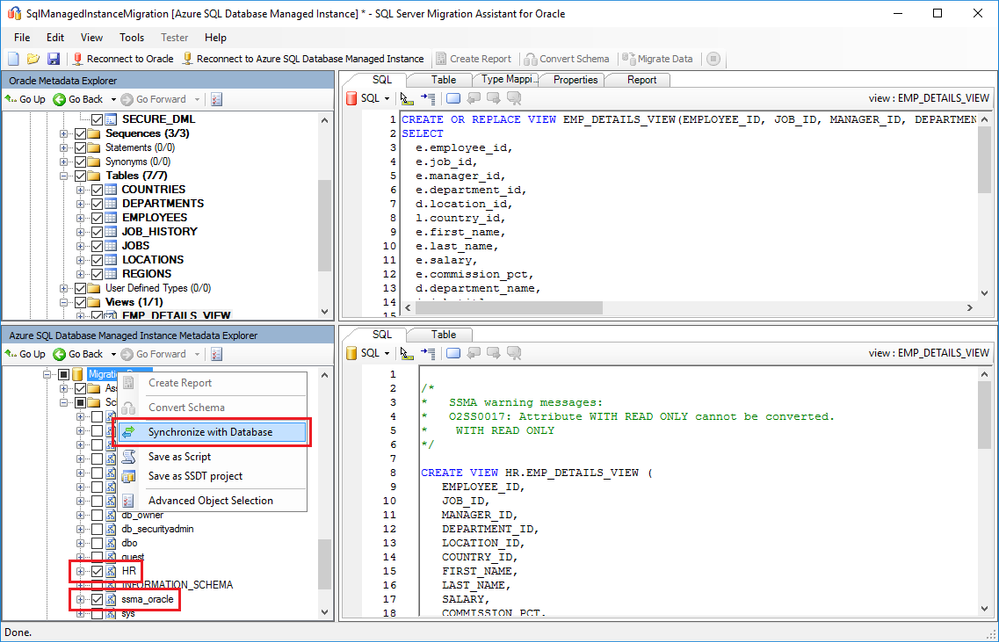The image size is (999, 642).
Task: Click the second icon right of SQL in the Azure SQL toolbar
Action: click(x=428, y=353)
